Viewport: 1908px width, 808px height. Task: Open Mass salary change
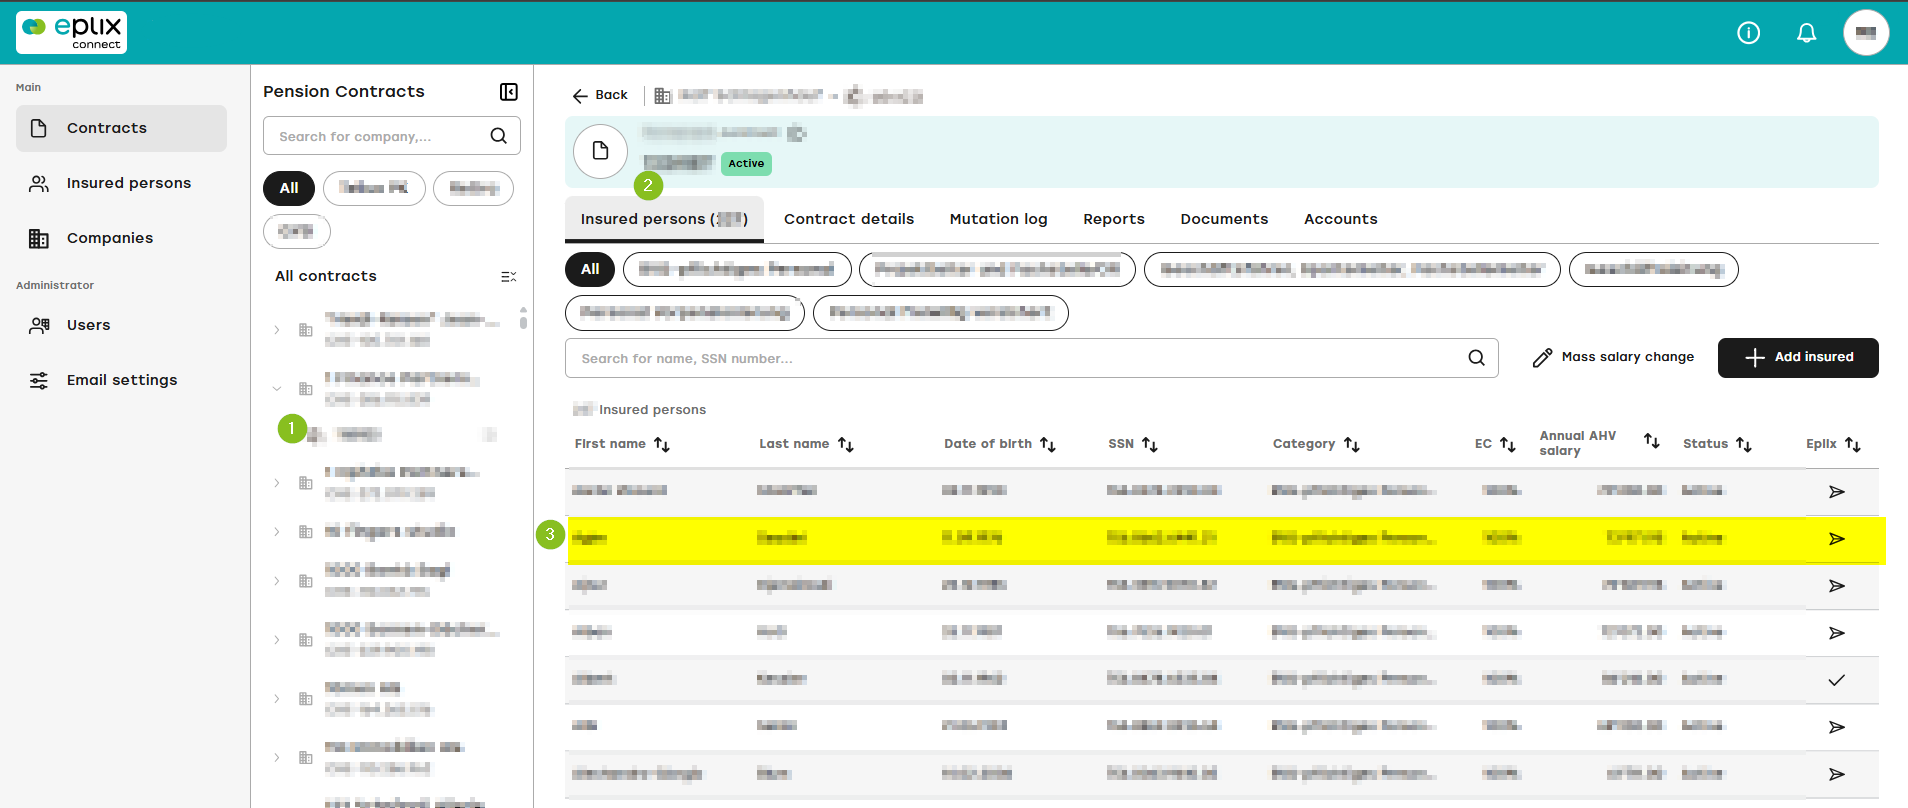point(1613,357)
